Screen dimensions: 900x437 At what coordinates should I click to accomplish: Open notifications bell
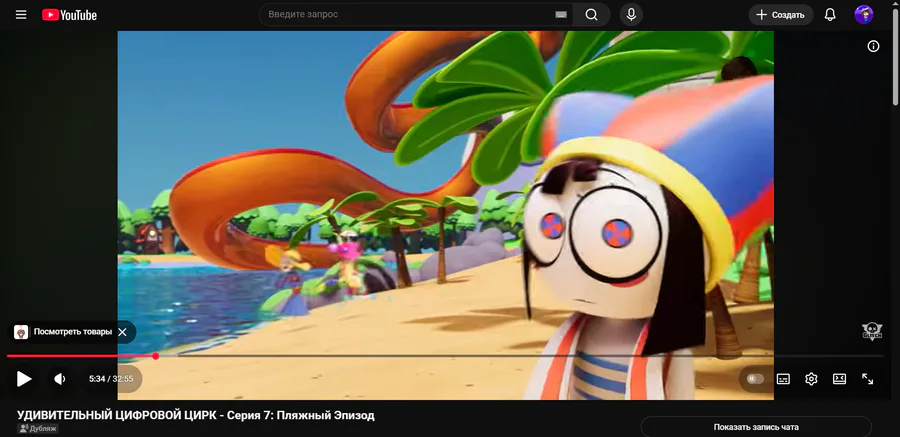[830, 15]
